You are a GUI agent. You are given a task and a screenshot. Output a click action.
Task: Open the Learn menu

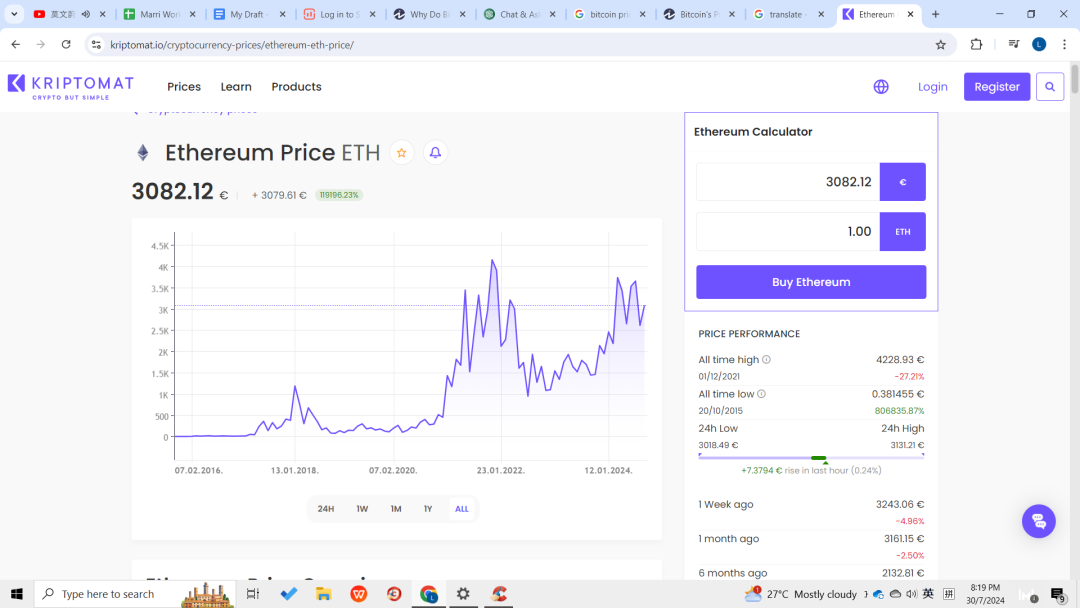tap(236, 87)
